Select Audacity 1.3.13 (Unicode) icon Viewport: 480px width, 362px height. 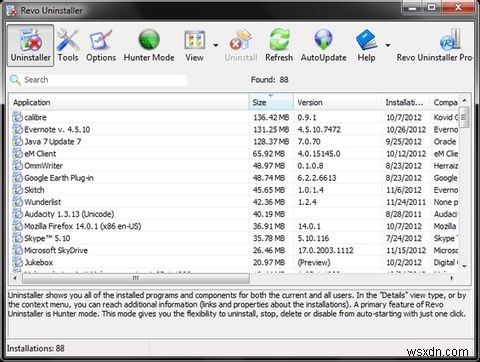point(17,214)
